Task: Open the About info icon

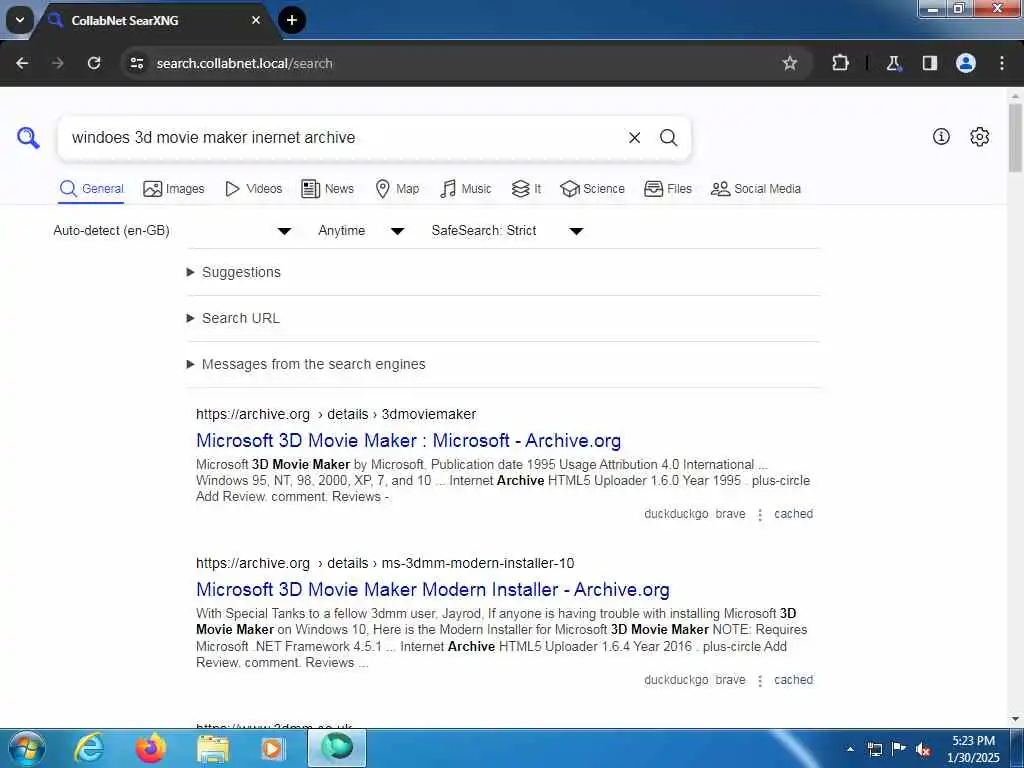Action: [941, 136]
